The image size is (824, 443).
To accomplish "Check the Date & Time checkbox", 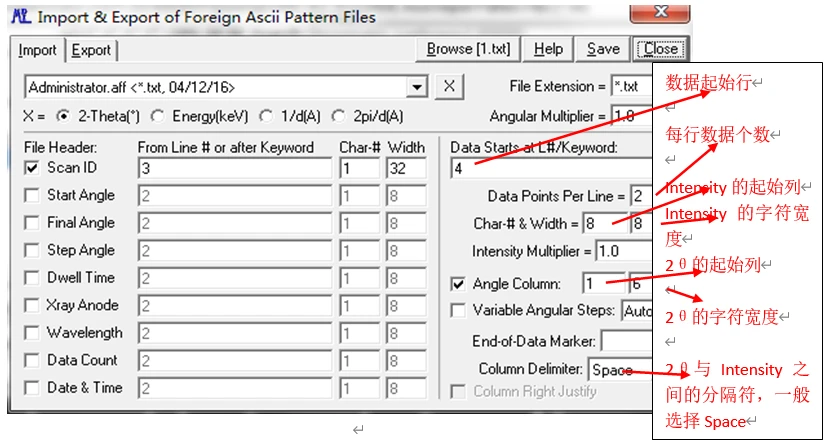I will 31,388.
